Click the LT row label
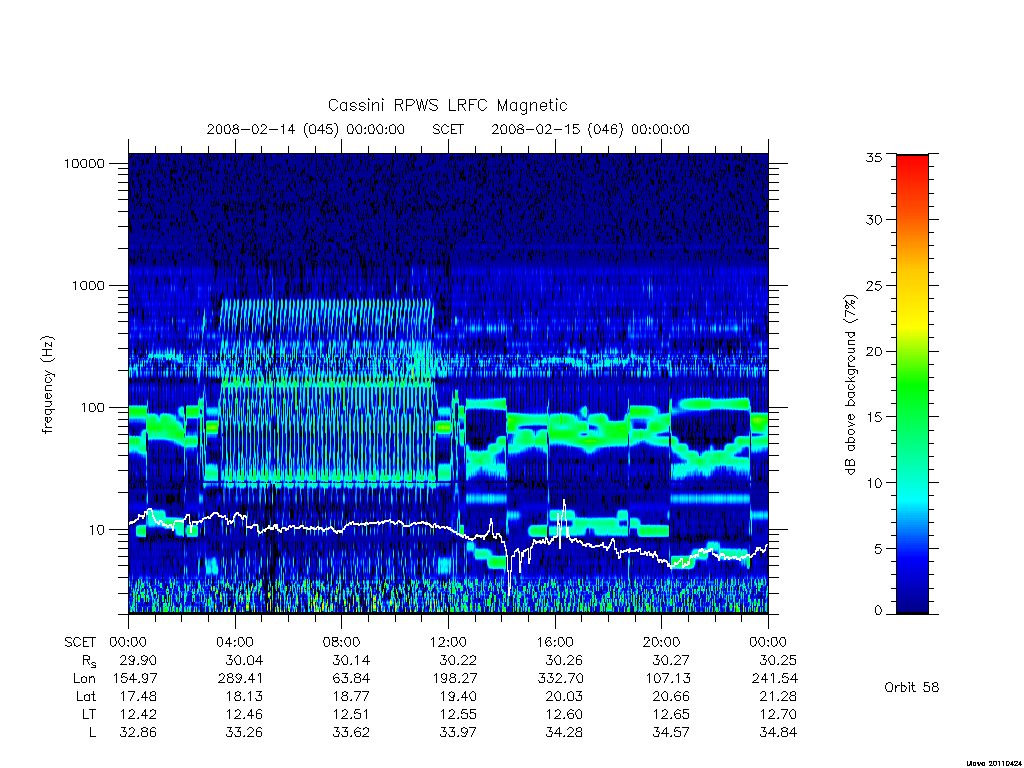The height and width of the screenshot is (768, 1024). 89,714
